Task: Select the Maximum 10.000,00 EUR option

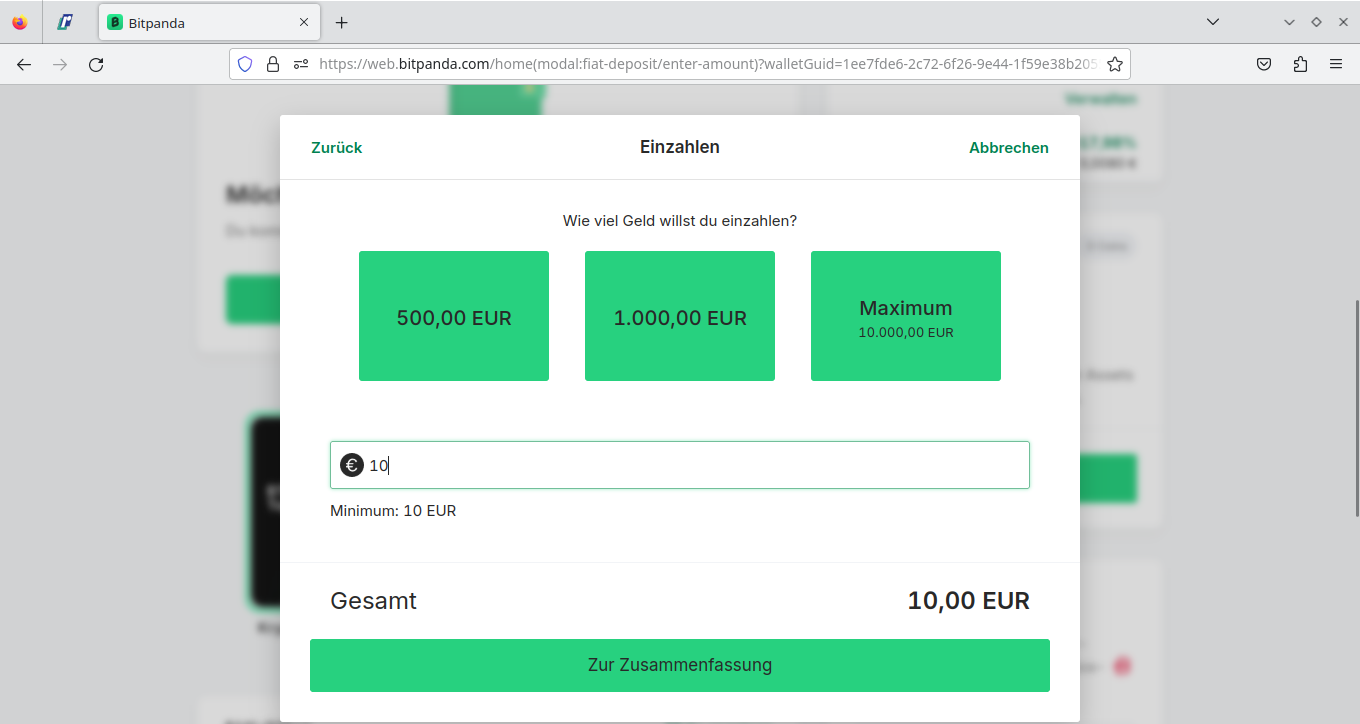Action: 906,316
